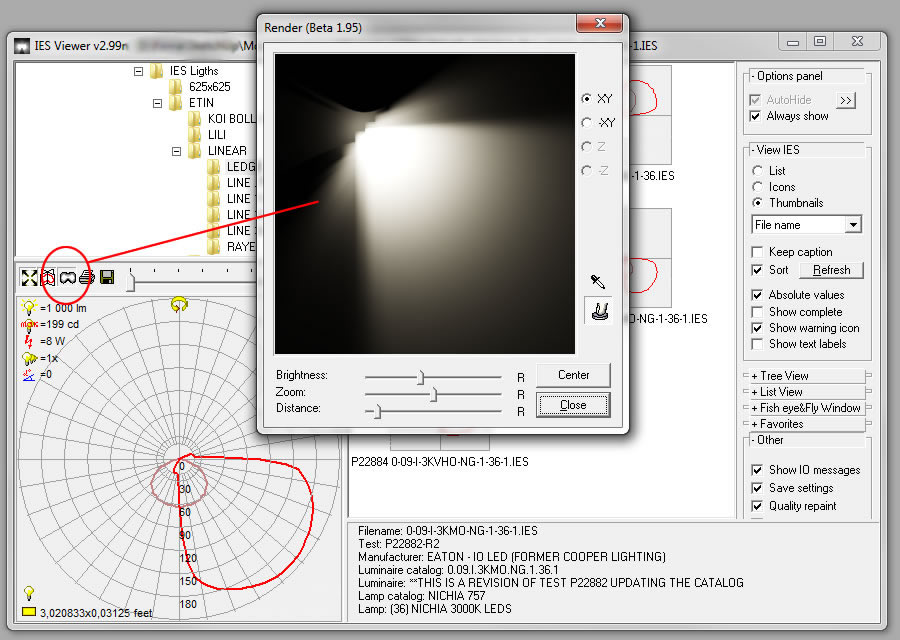
Task: Choose the Icons view option
Action: click(x=758, y=187)
